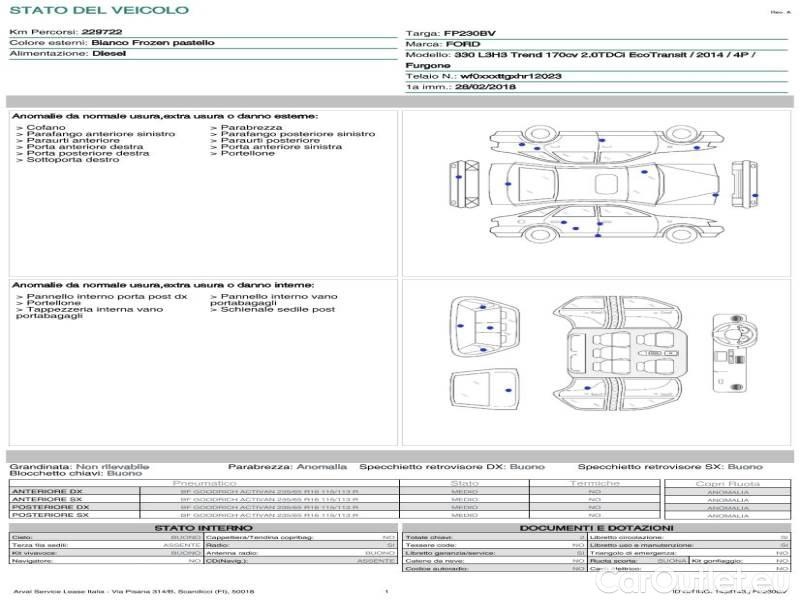
Task: Click the Navigatore row label
Action: click(x=32, y=561)
